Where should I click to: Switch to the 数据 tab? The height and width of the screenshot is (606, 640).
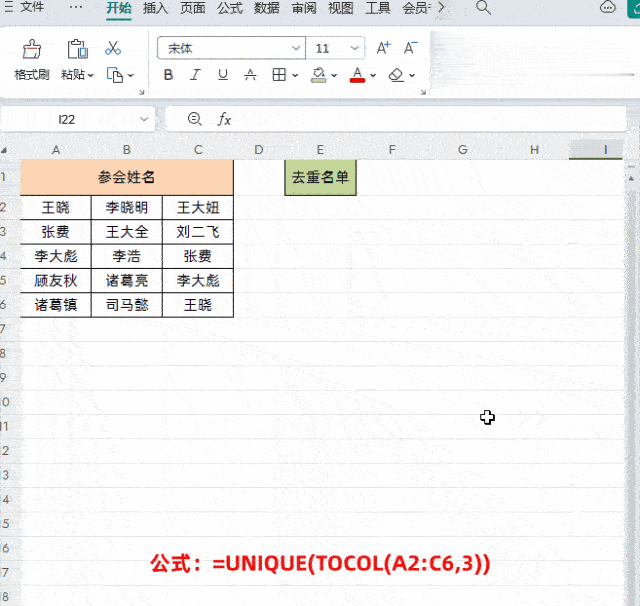(x=267, y=8)
